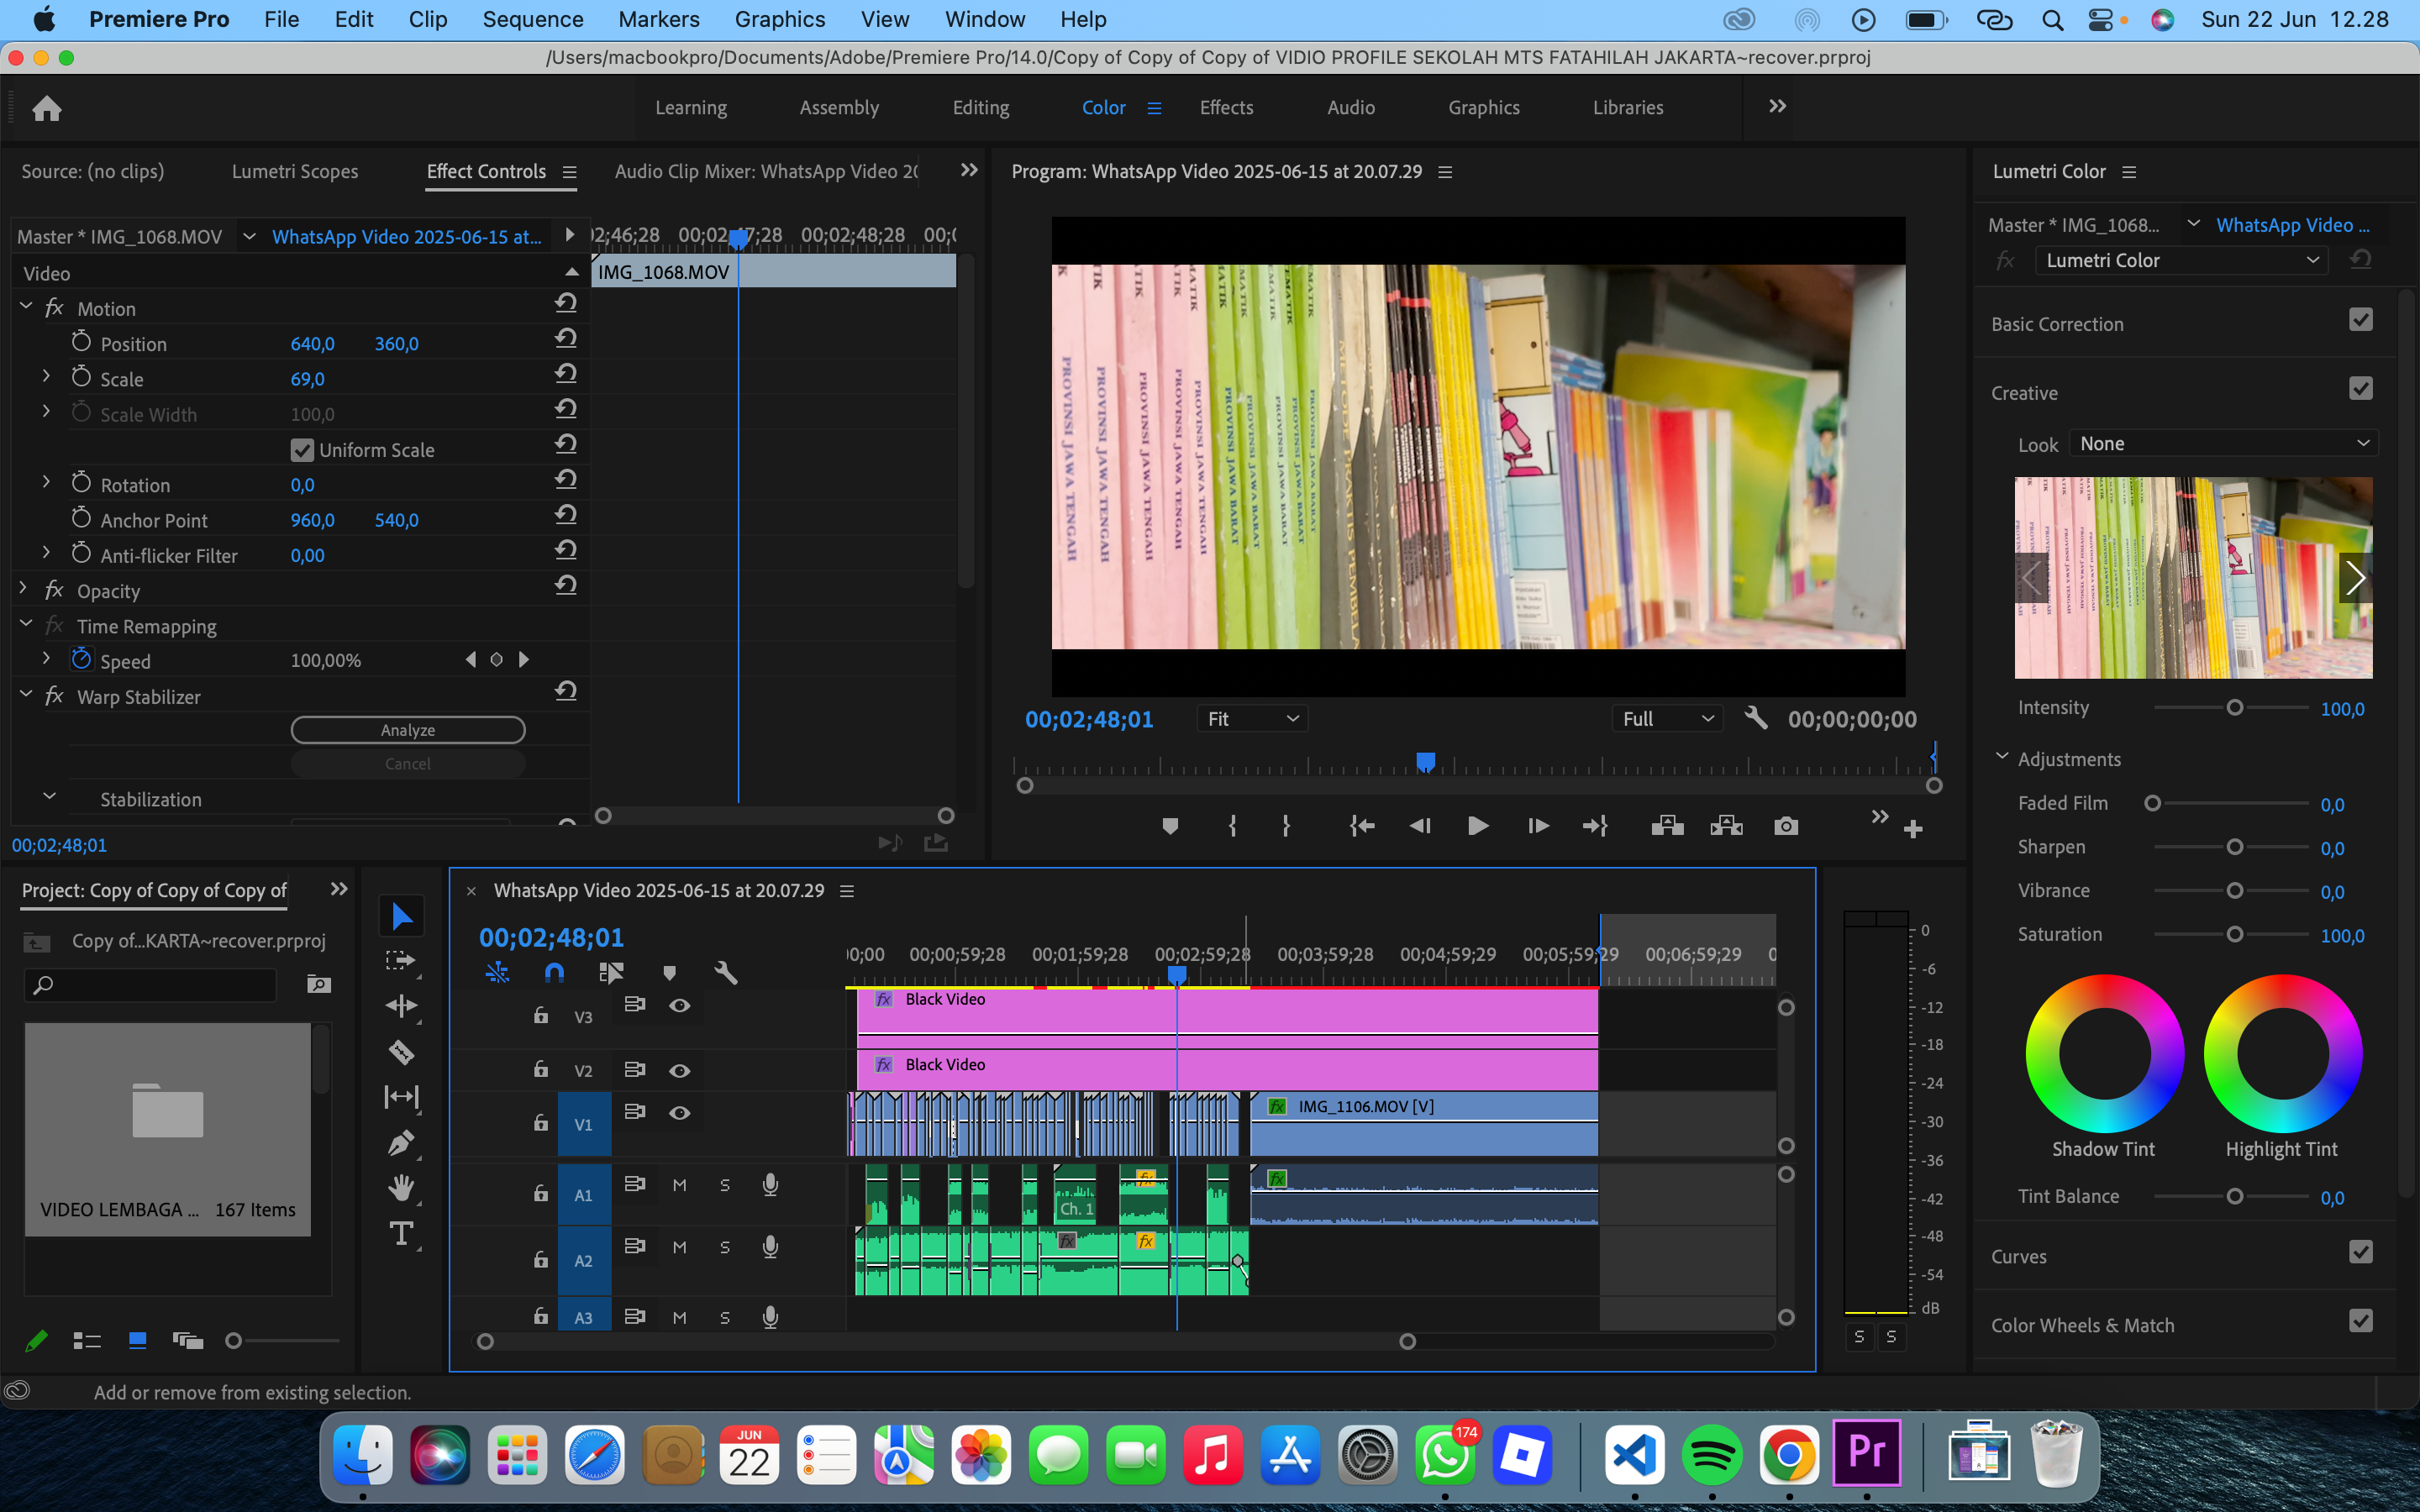This screenshot has width=2420, height=1512.
Task: Hide the V2 track with the eye icon
Action: tap(680, 1070)
